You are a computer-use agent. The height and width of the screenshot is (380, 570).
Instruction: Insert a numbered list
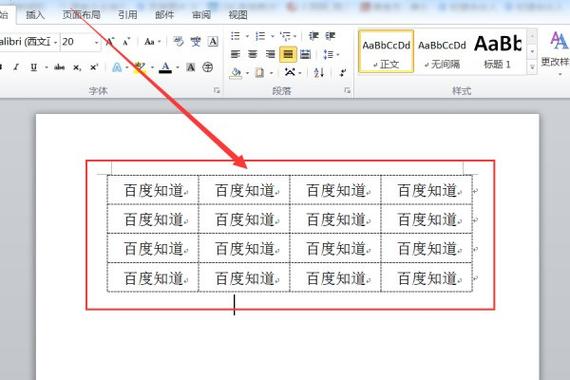(x=260, y=36)
